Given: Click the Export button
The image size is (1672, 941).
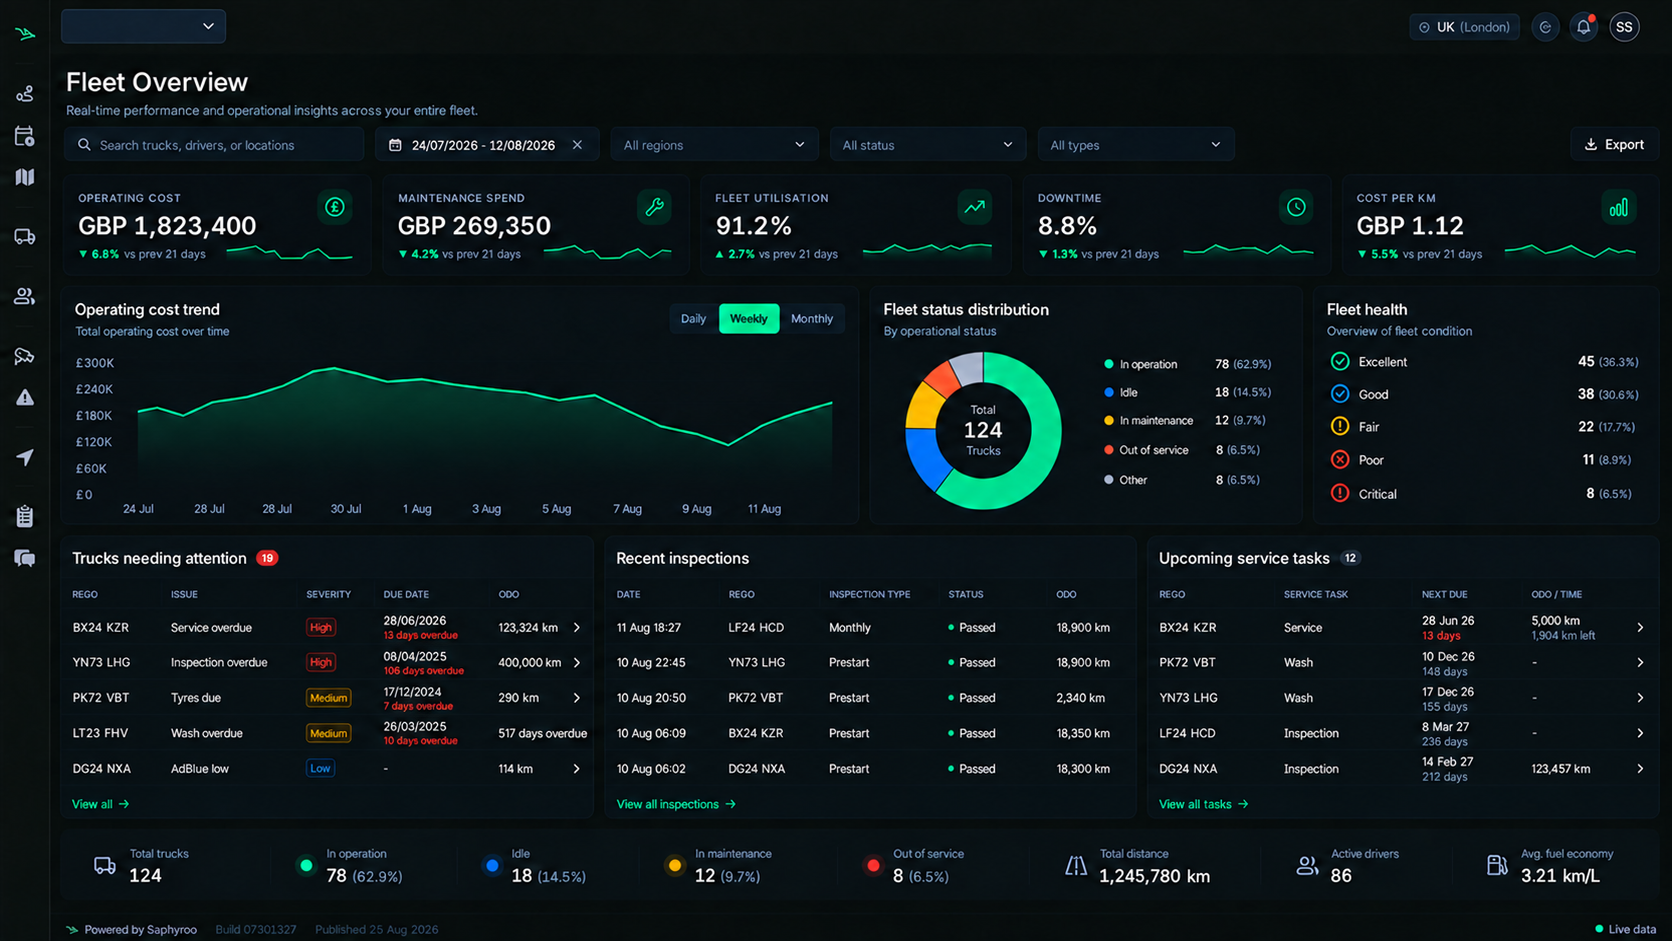Looking at the screenshot, I should click(x=1614, y=145).
